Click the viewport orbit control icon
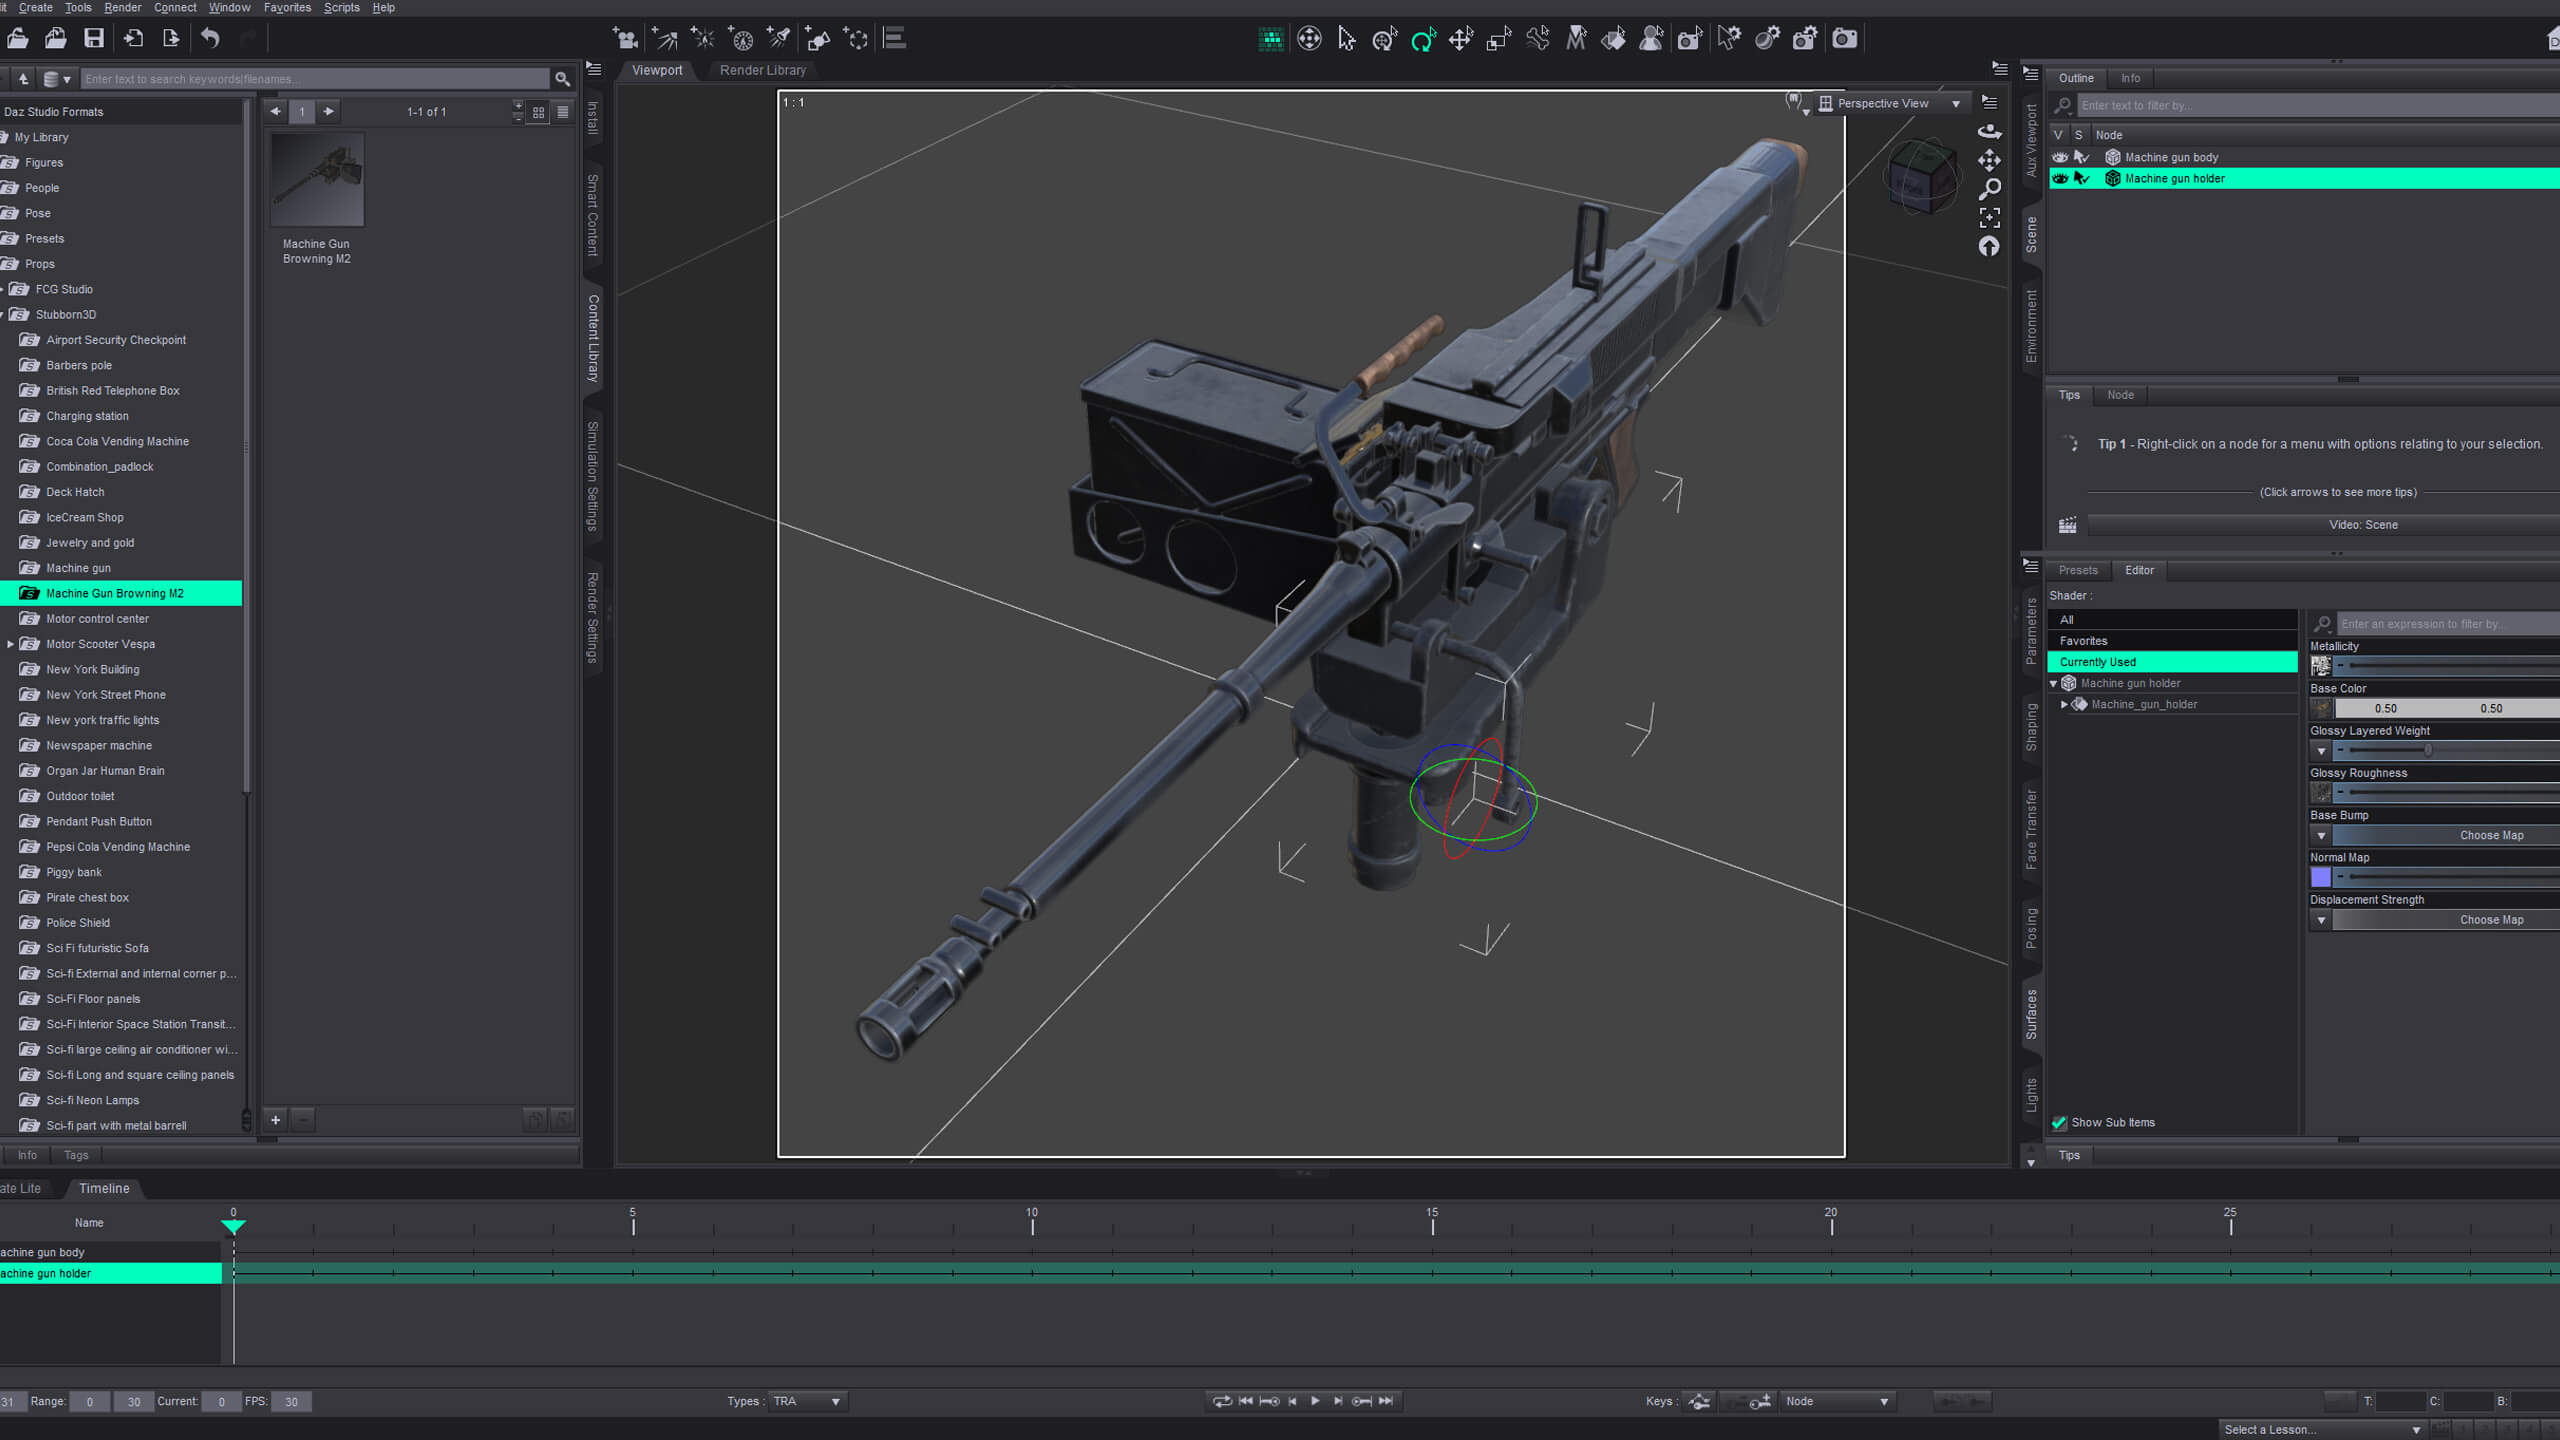 click(1989, 131)
